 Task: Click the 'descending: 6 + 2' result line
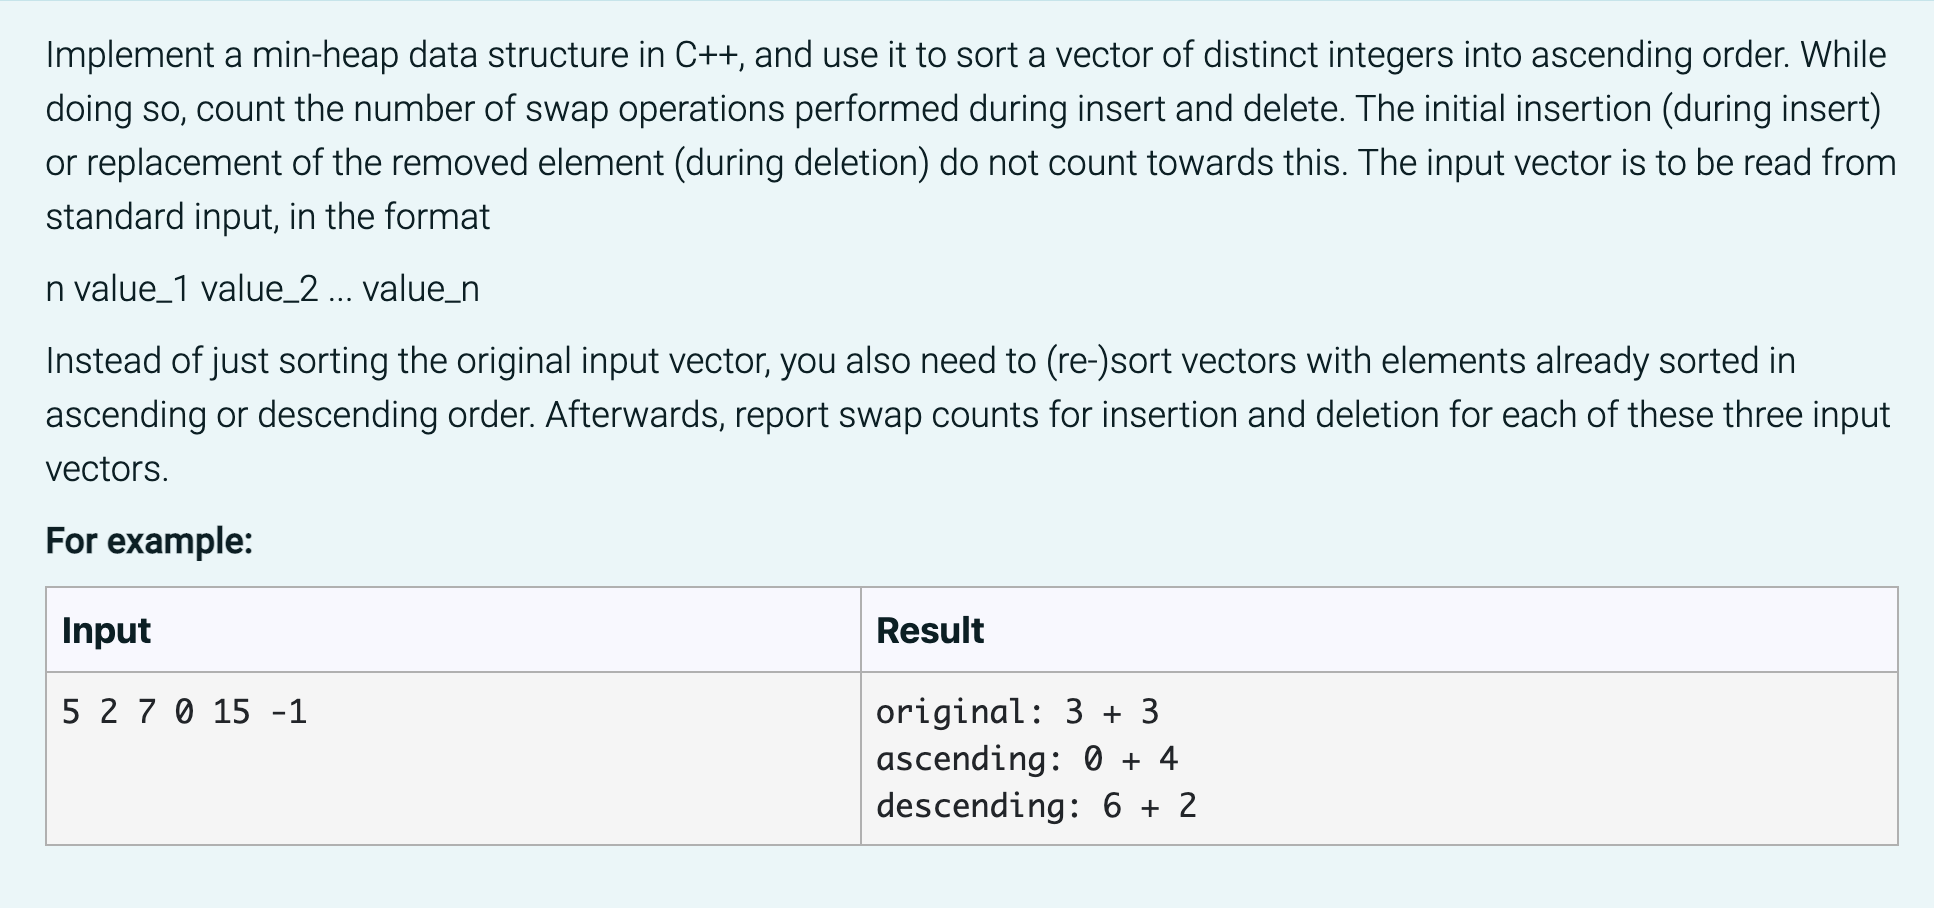pyautogui.click(x=1036, y=806)
